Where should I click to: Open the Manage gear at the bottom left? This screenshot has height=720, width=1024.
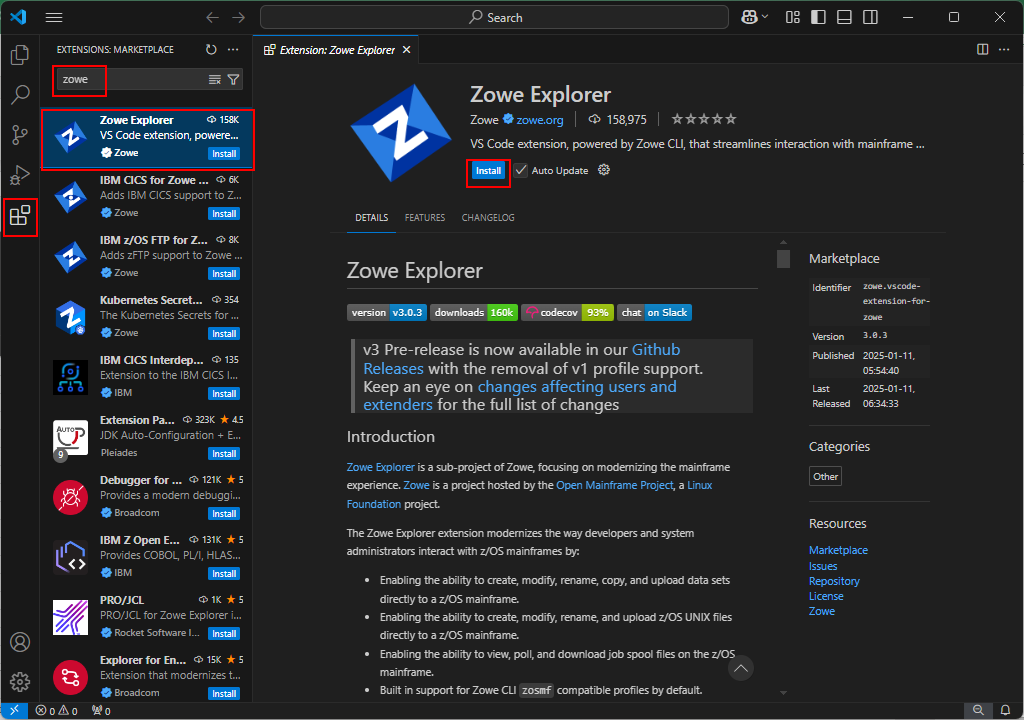pyautogui.click(x=20, y=681)
